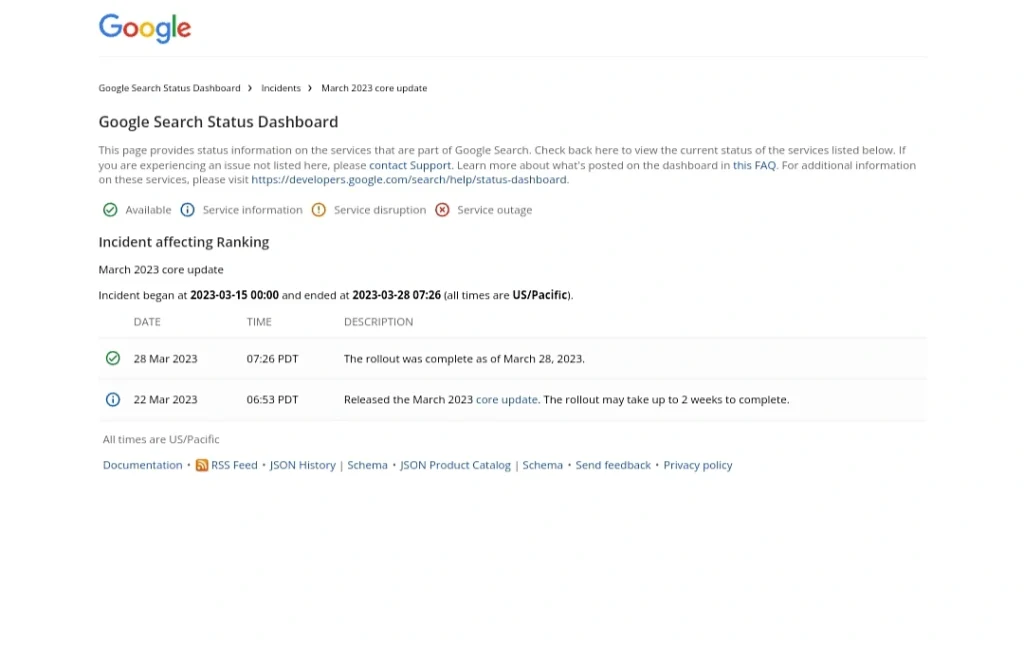Open Schema link next to JSON Product Catalog
This screenshot has height=645, width=1024.
tap(542, 465)
